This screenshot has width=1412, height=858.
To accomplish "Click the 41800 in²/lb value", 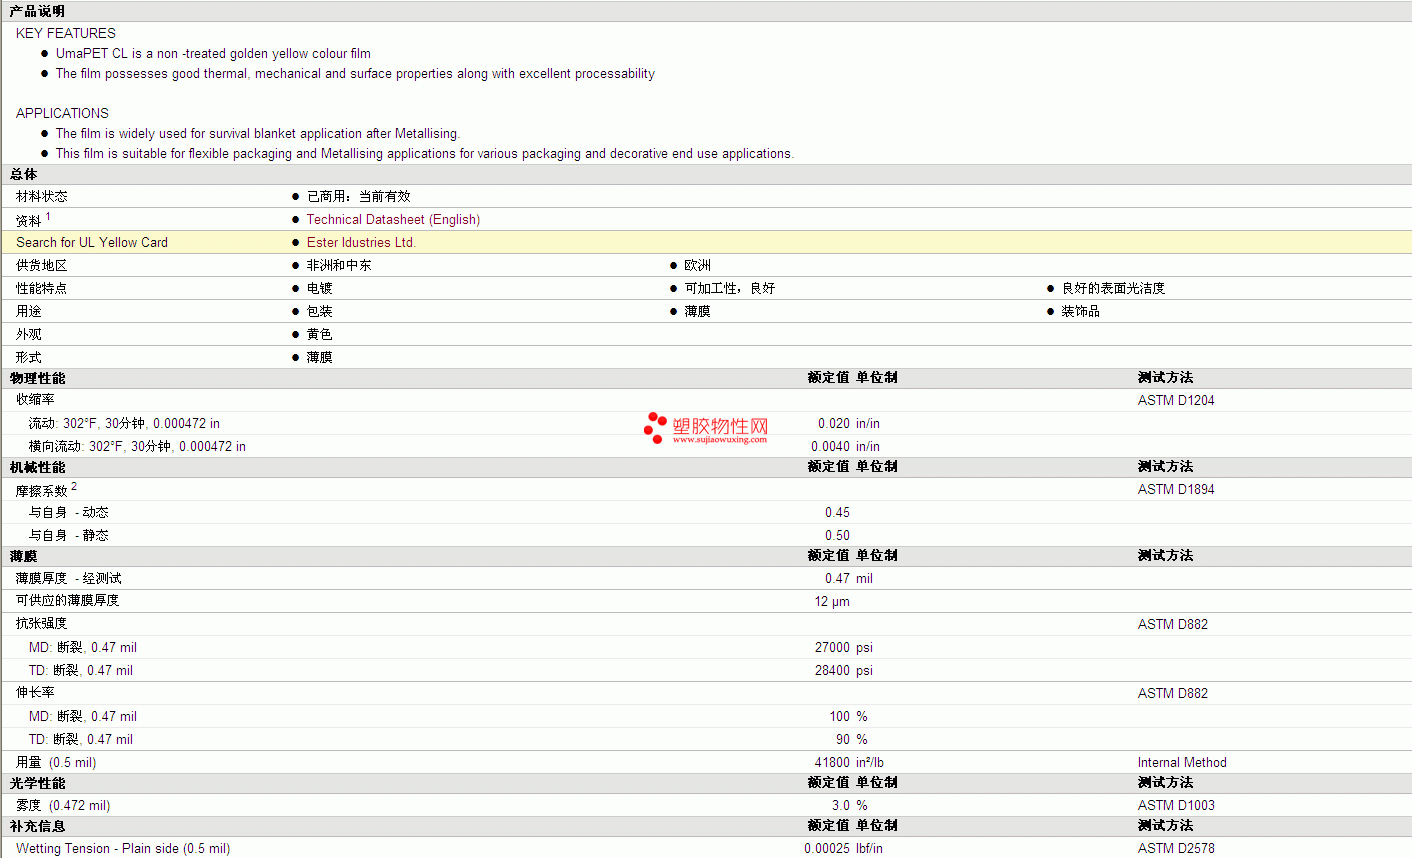I will (849, 762).
